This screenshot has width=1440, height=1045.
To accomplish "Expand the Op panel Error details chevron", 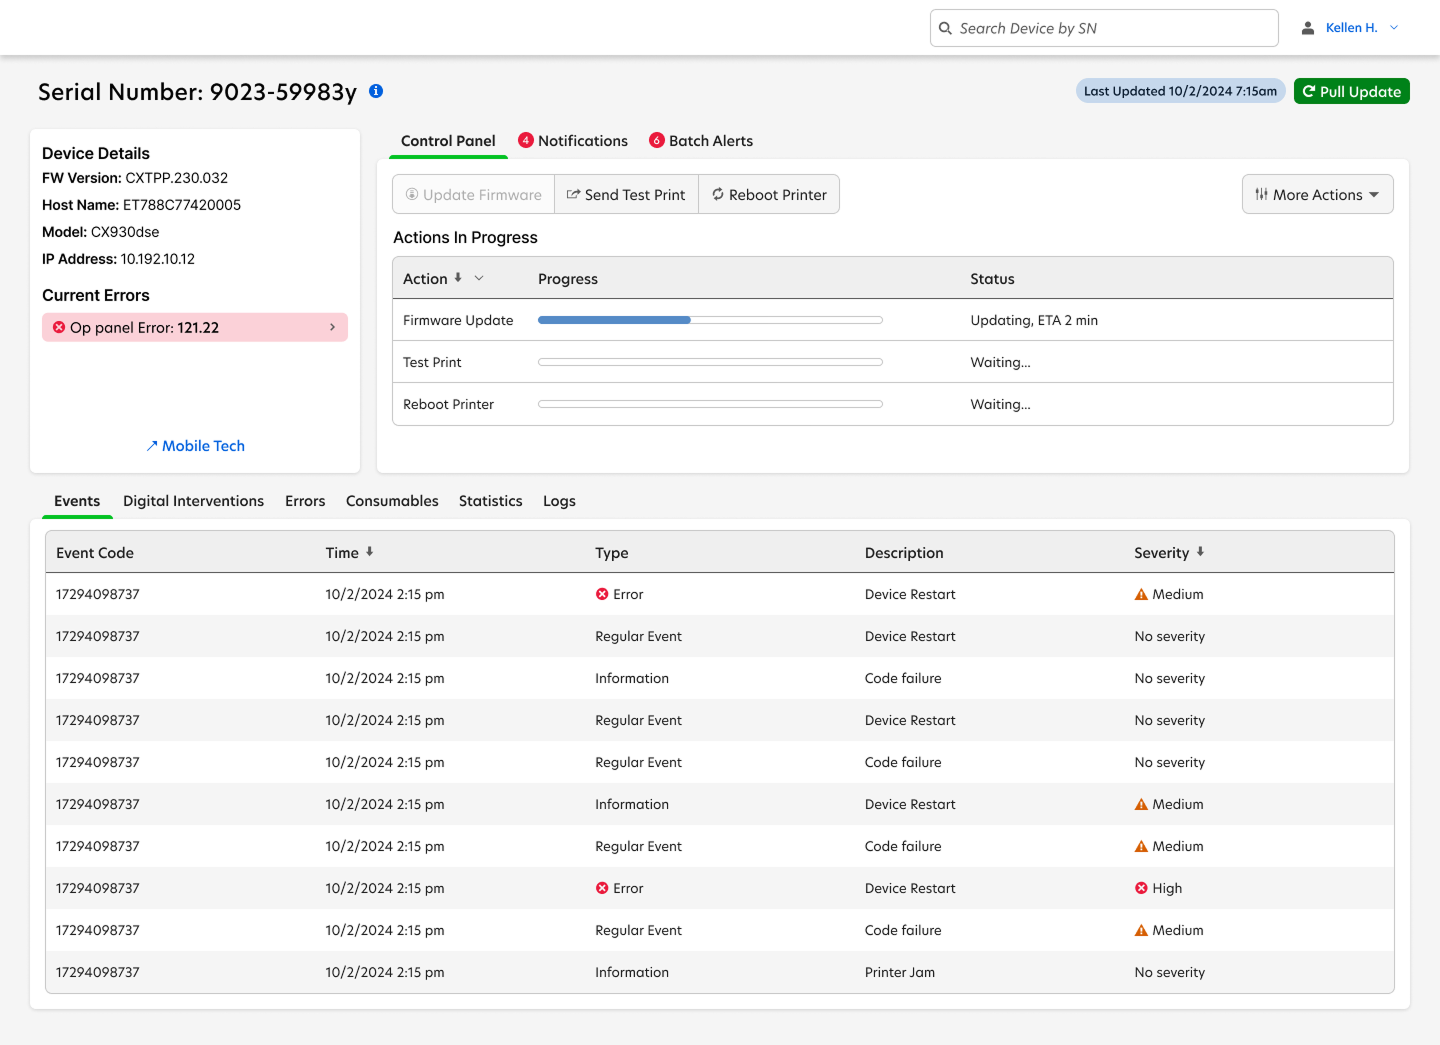I will [332, 327].
